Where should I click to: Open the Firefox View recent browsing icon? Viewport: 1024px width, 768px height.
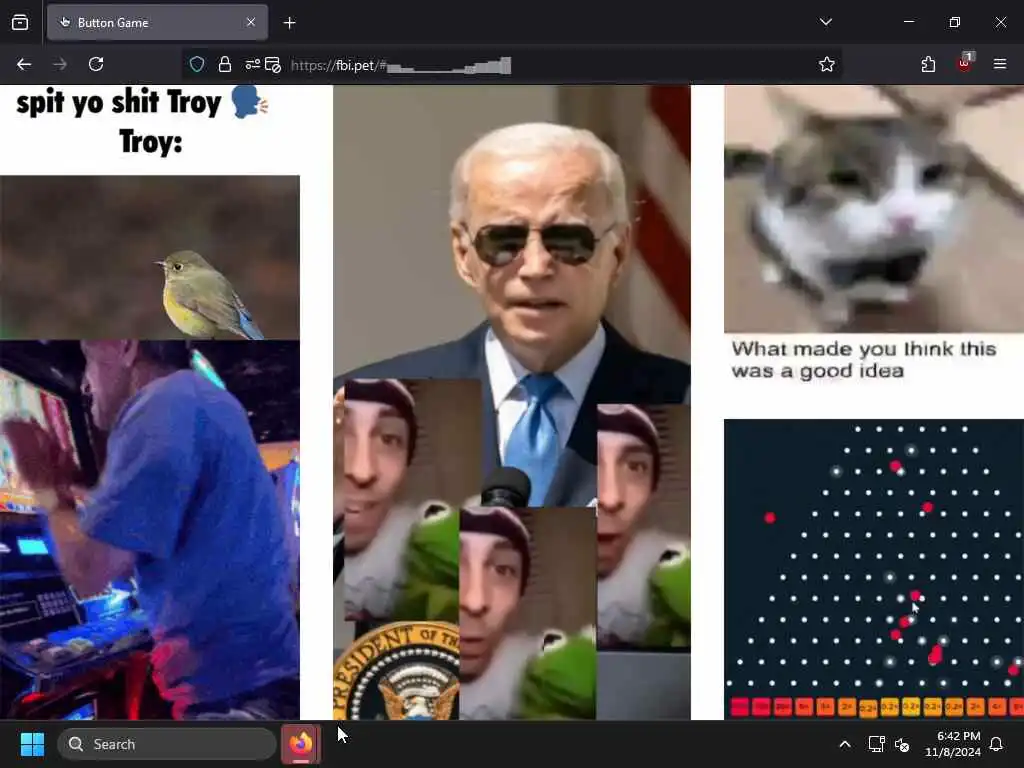point(20,22)
